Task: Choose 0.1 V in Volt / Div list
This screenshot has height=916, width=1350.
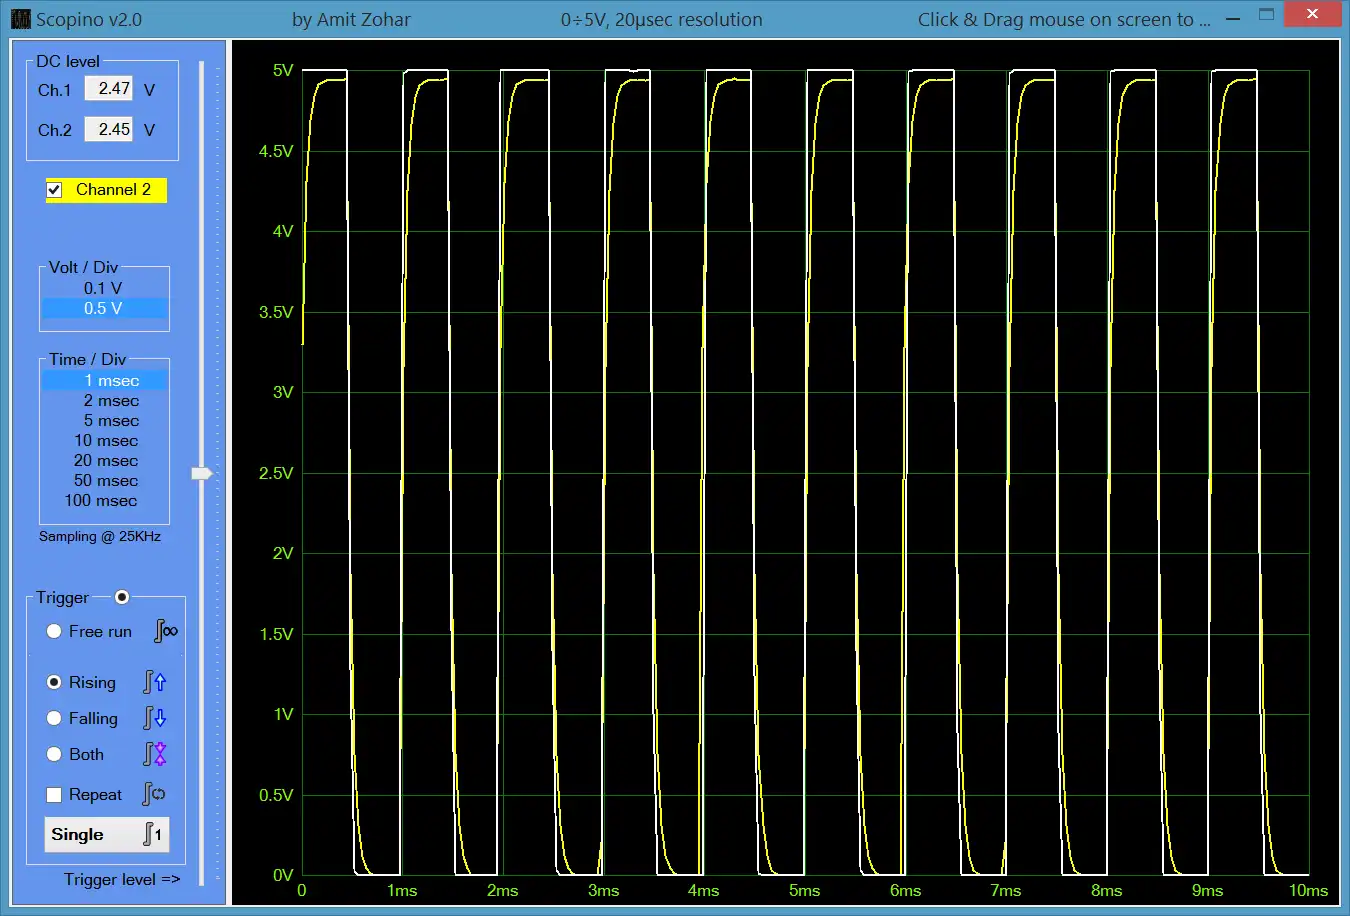Action: tap(104, 288)
